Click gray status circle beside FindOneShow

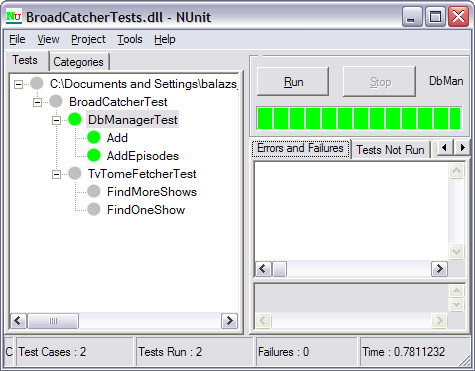tap(94, 209)
